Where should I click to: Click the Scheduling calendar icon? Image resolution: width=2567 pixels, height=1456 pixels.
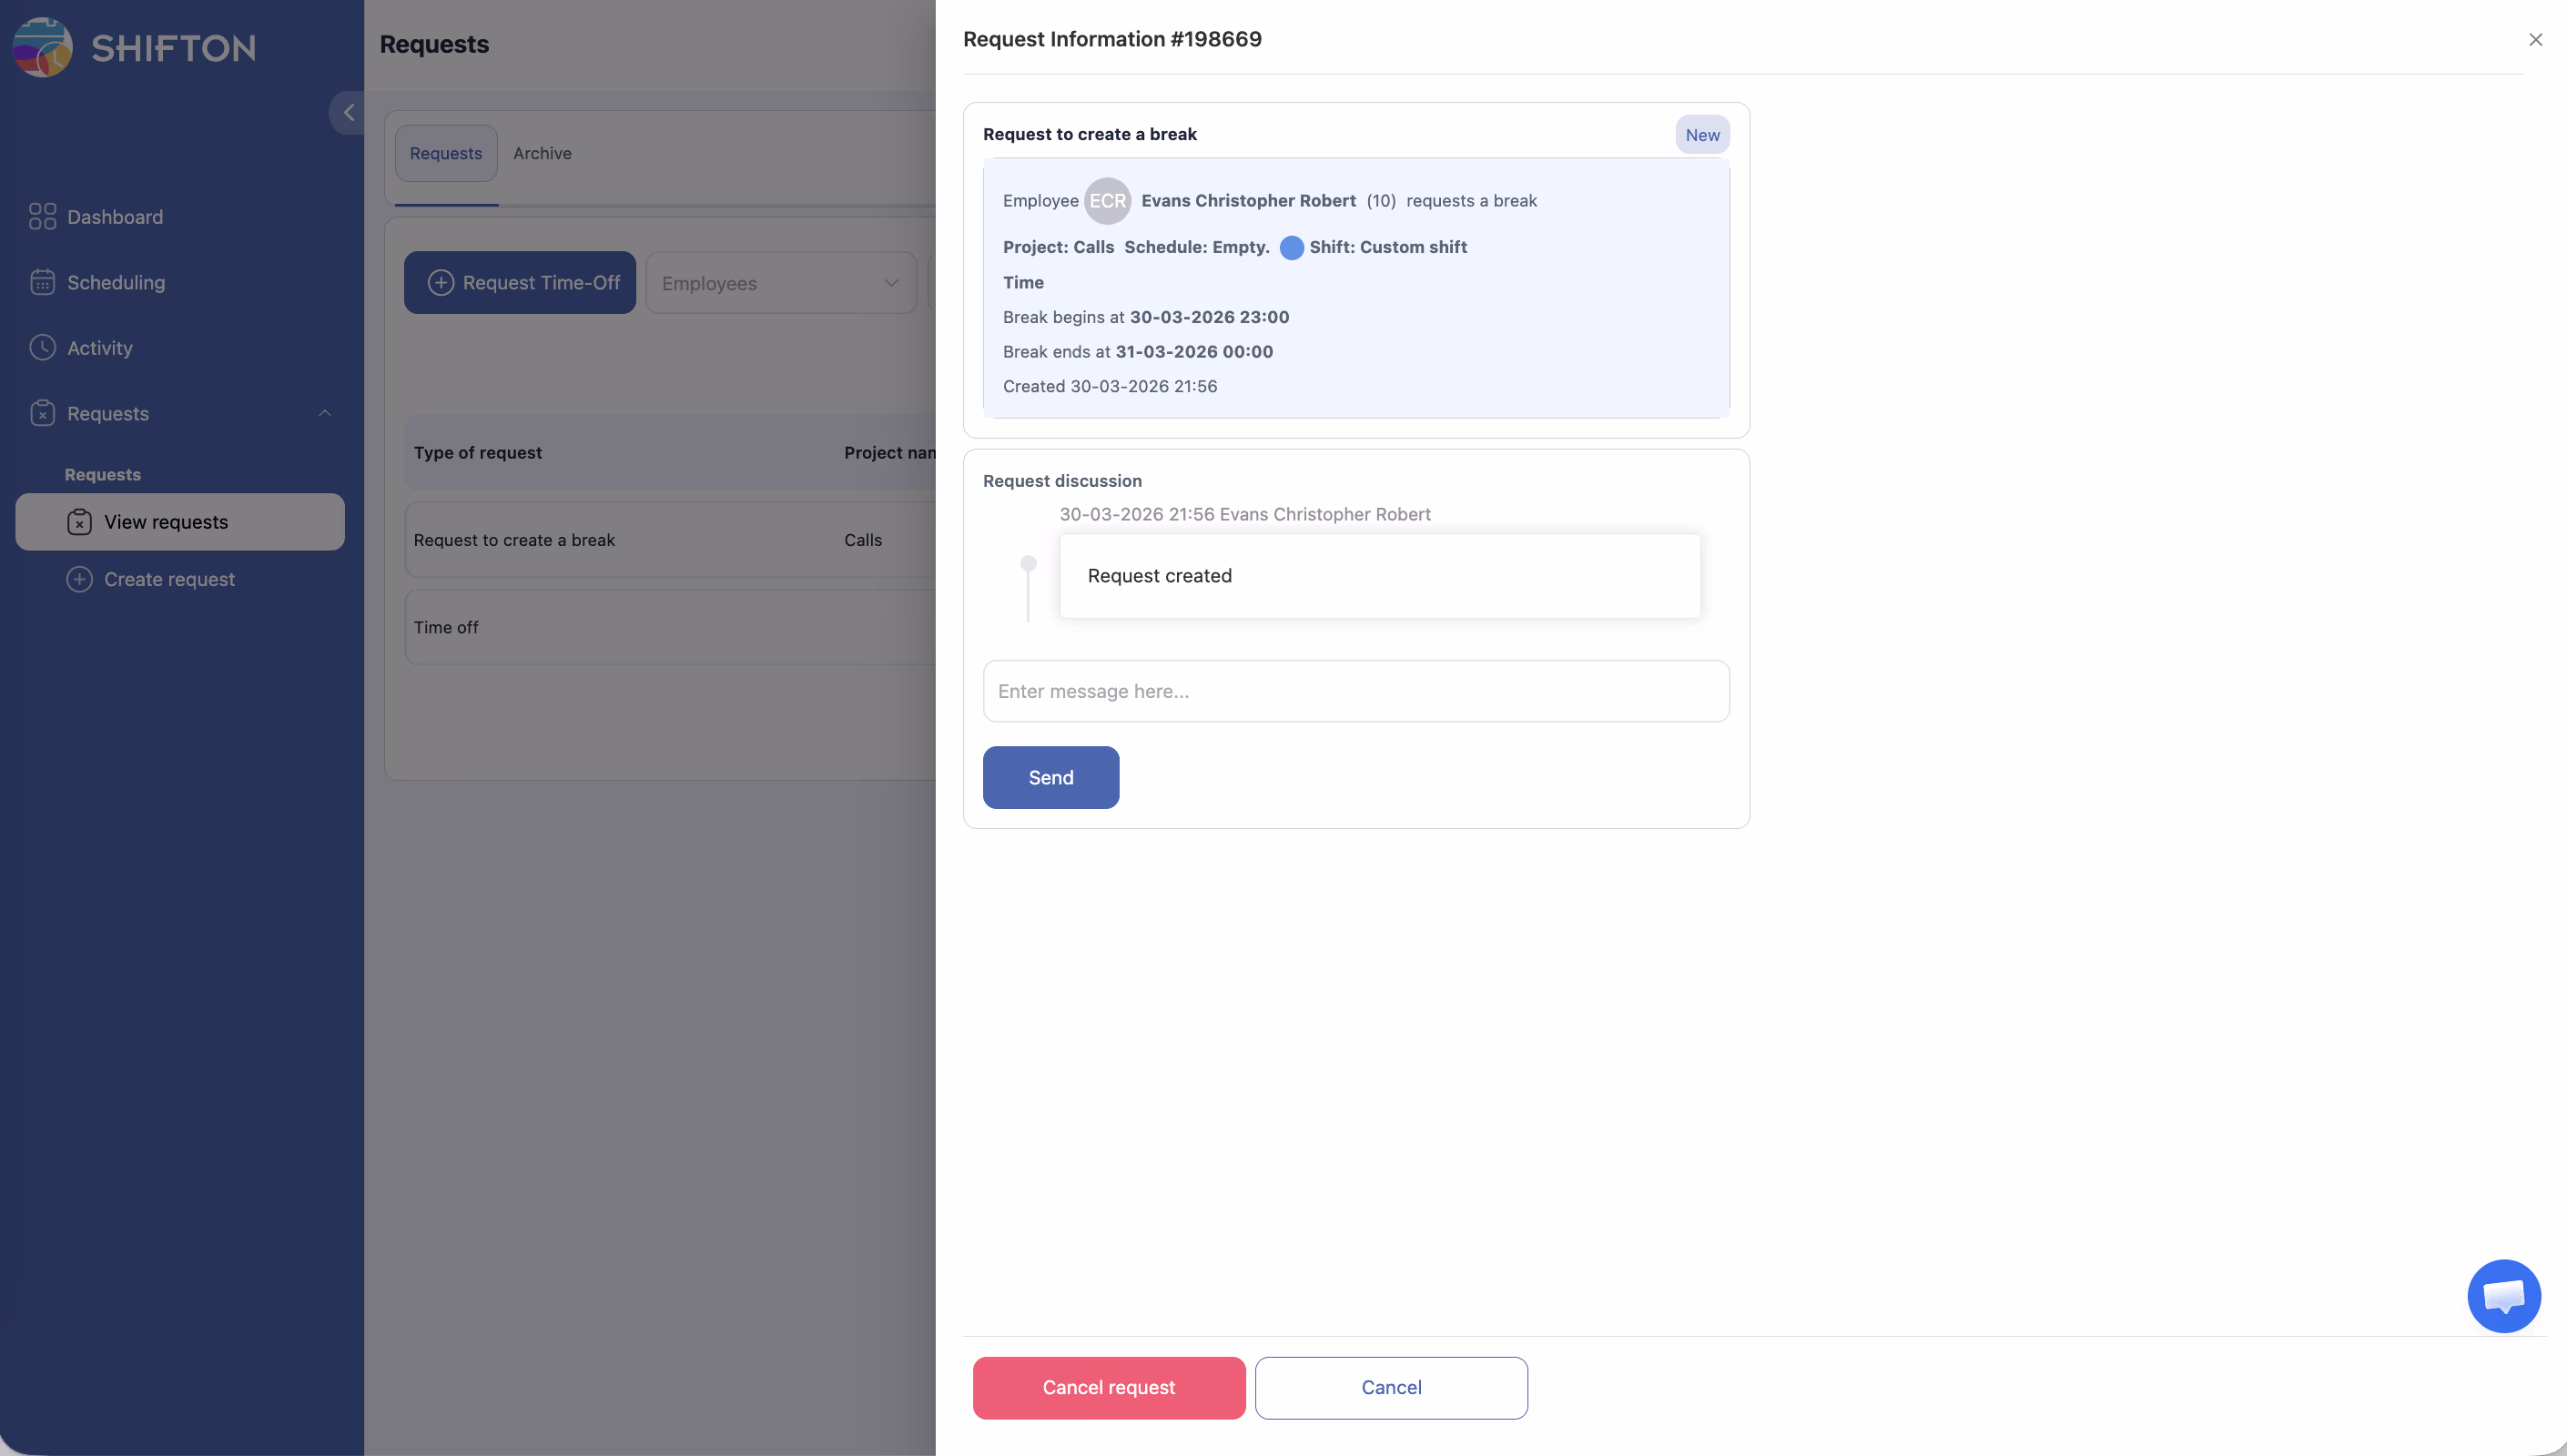point(42,282)
